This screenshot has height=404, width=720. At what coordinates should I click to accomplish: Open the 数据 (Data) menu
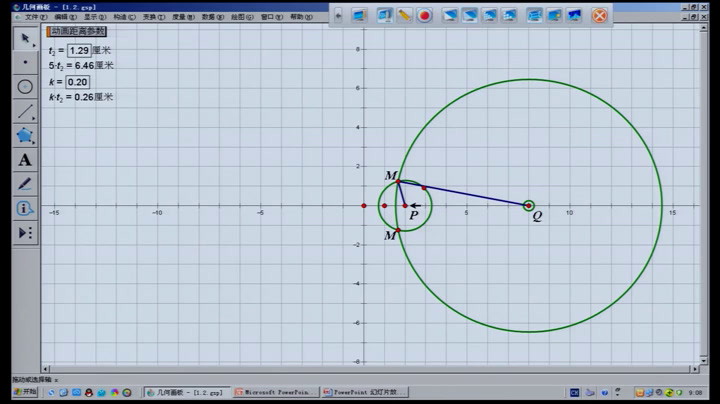click(213, 17)
